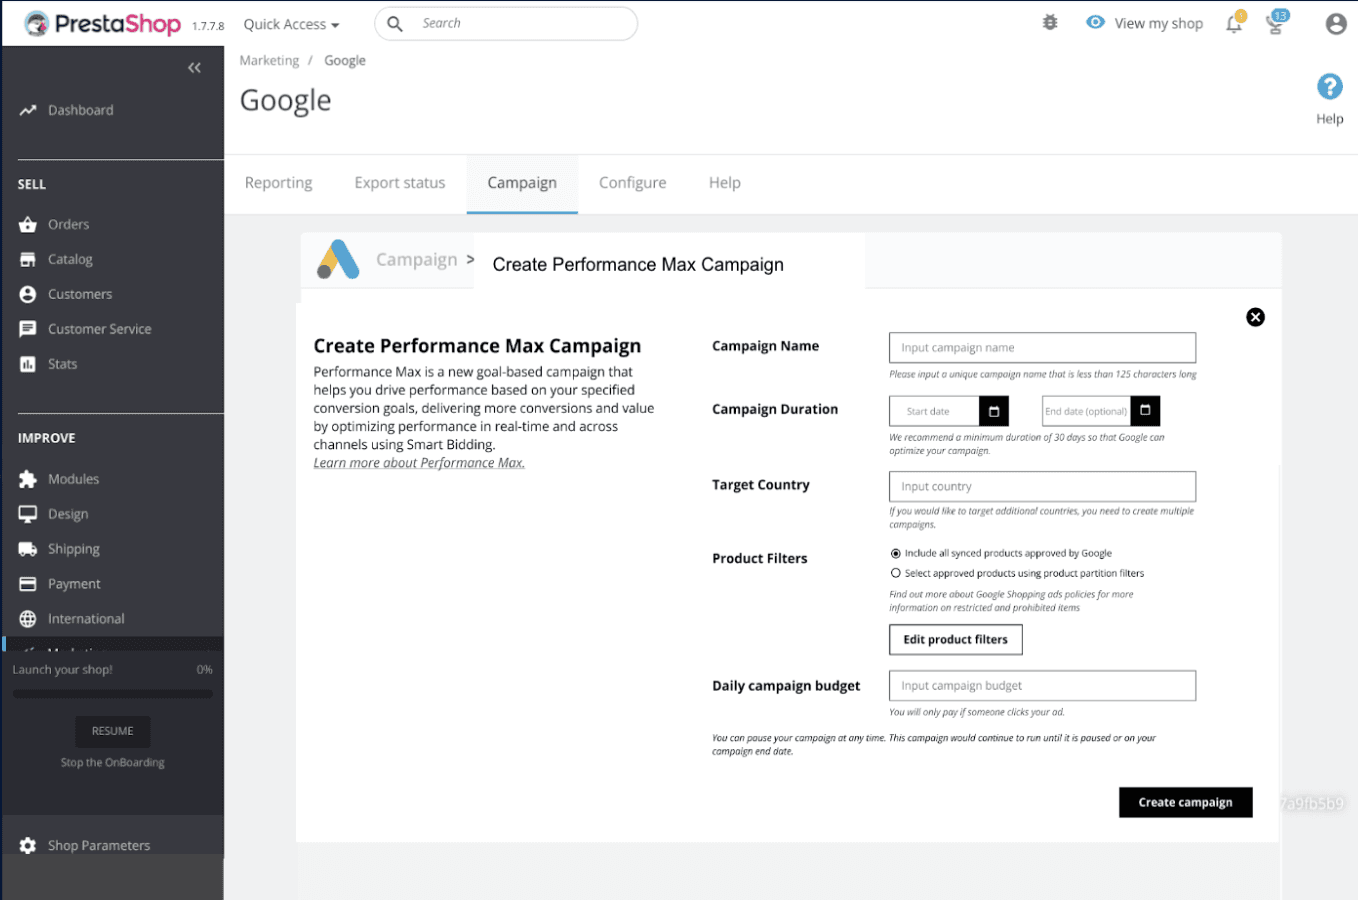Image resolution: width=1358 pixels, height=900 pixels.
Task: Open the user profile avatar icon
Action: [1336, 24]
